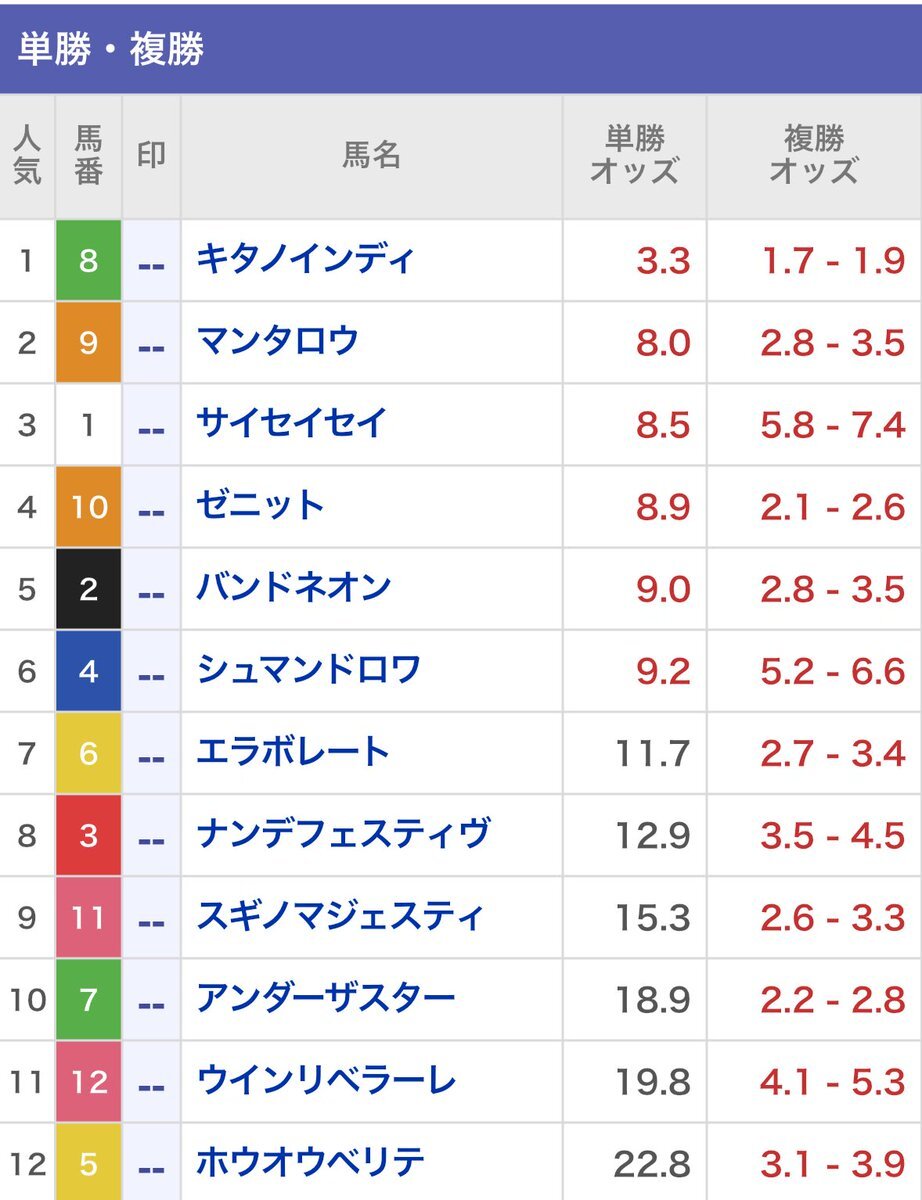Click the blue number 4 box

point(88,671)
